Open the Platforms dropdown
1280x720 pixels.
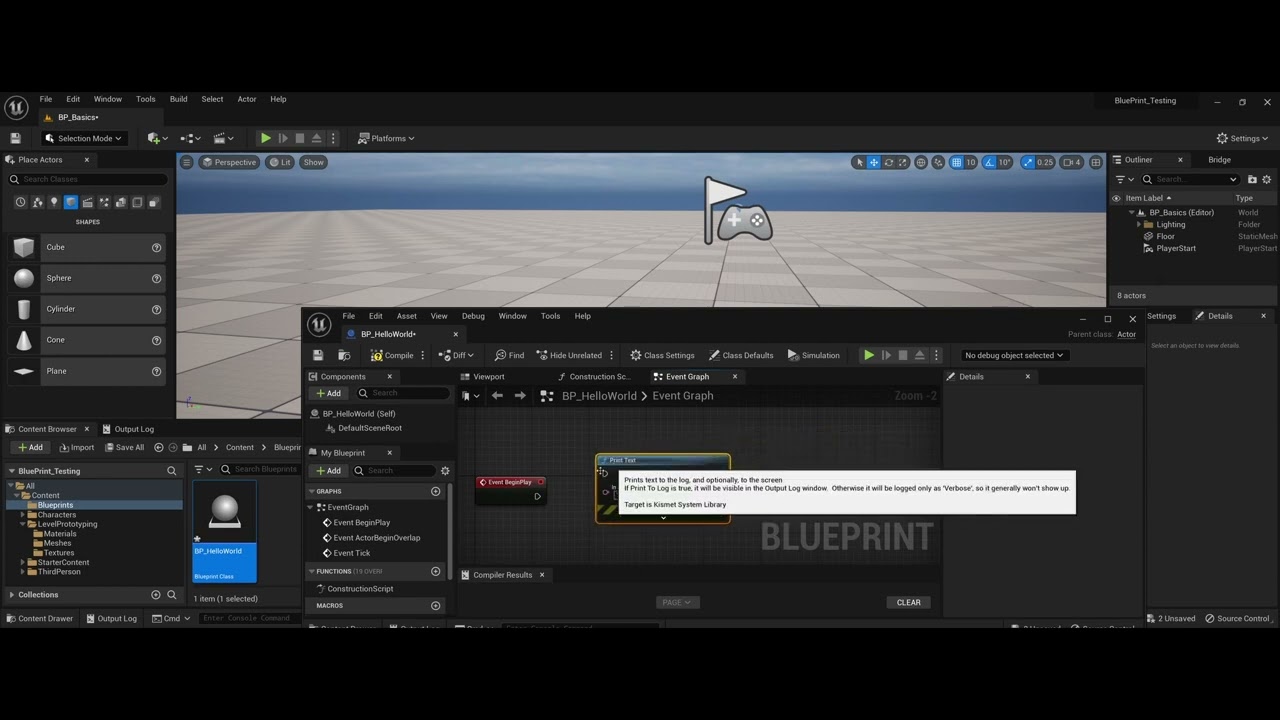pyautogui.click(x=386, y=138)
